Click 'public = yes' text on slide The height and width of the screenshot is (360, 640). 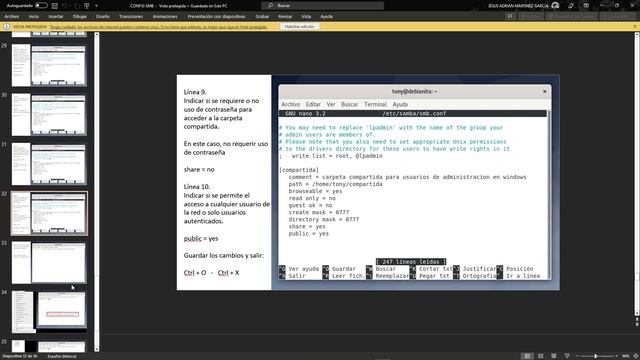click(201, 238)
